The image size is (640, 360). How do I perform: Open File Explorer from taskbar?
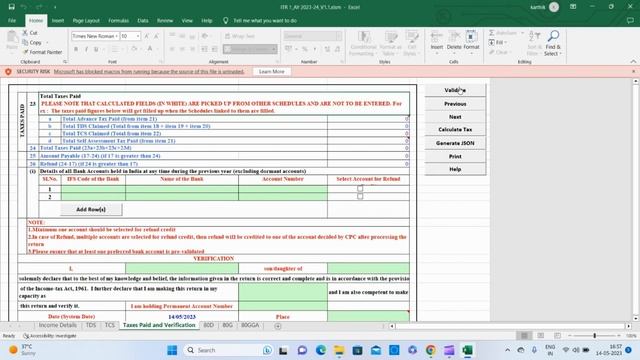(339, 350)
